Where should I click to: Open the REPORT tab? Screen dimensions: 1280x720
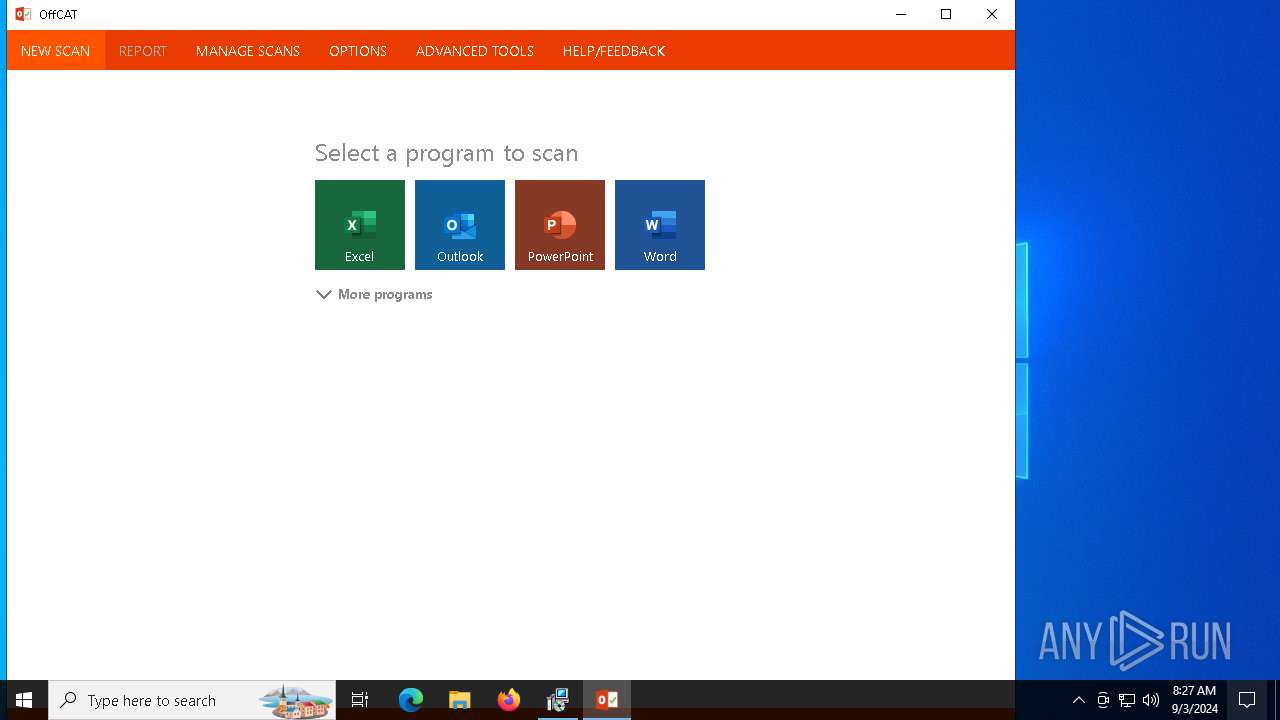click(x=143, y=51)
